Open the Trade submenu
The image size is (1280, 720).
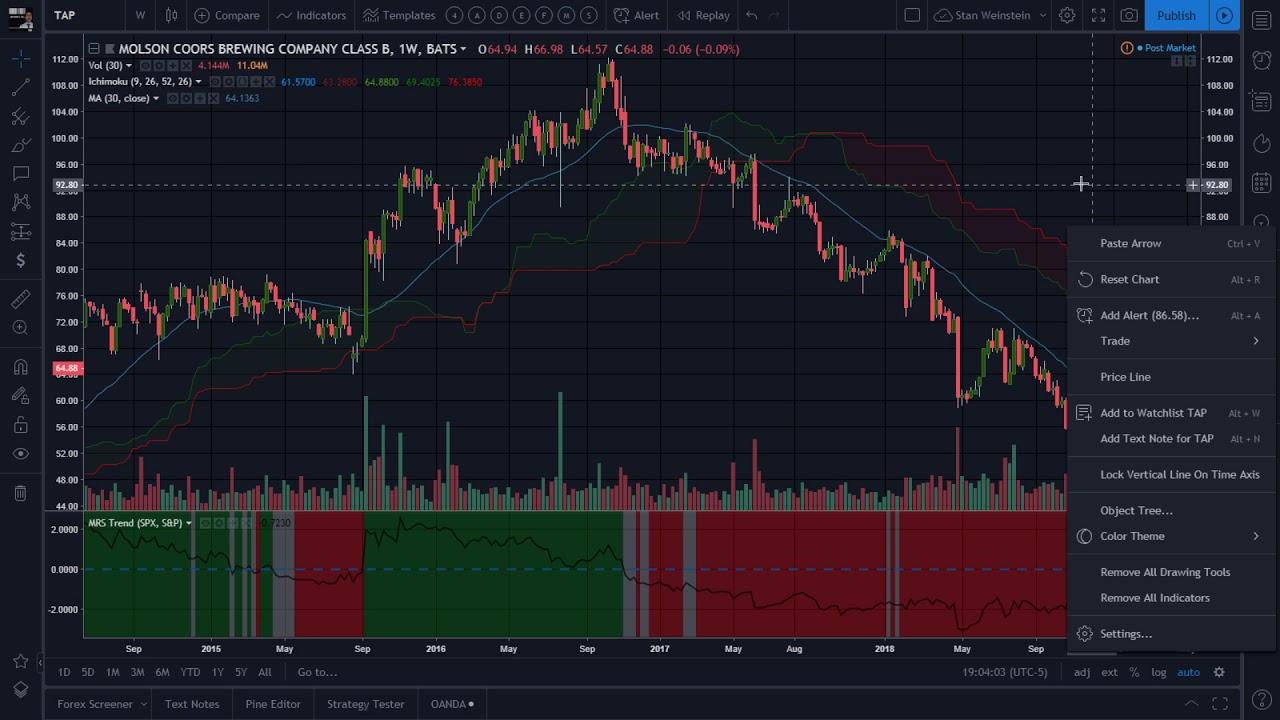click(x=1171, y=341)
